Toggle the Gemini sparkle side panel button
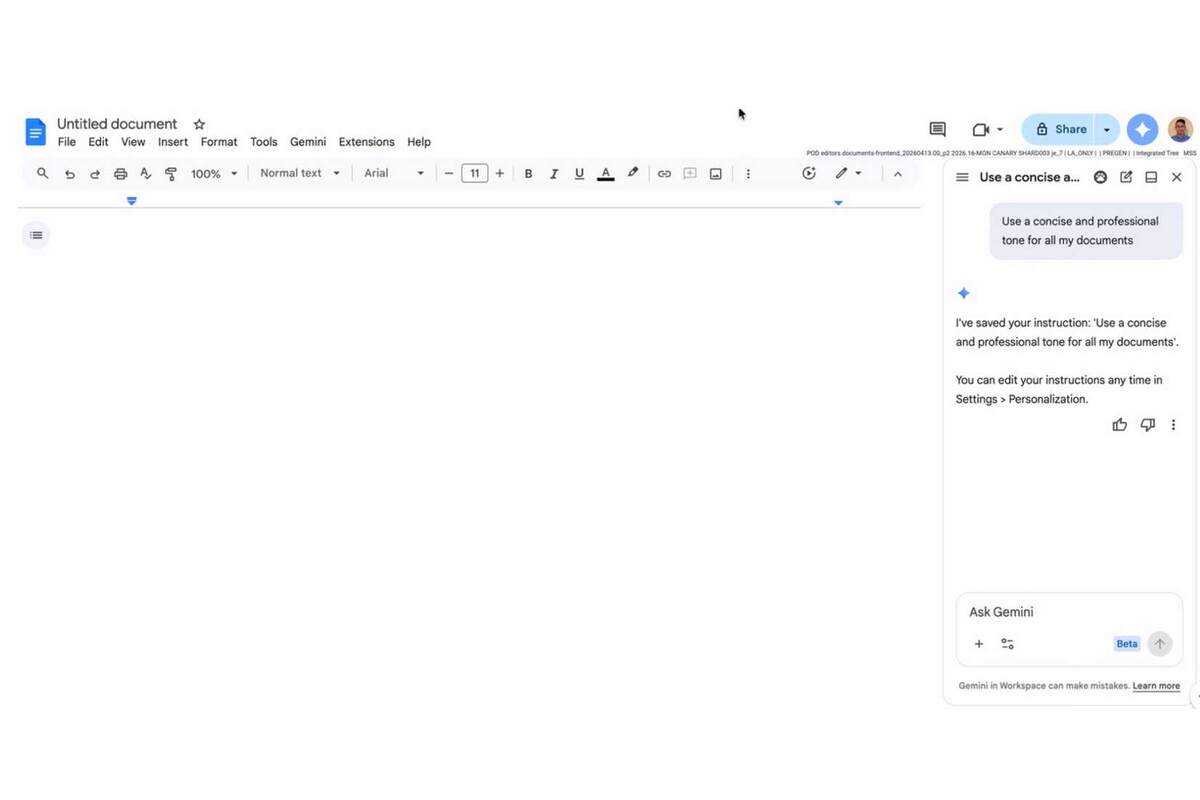1200x800 pixels. (x=1142, y=129)
